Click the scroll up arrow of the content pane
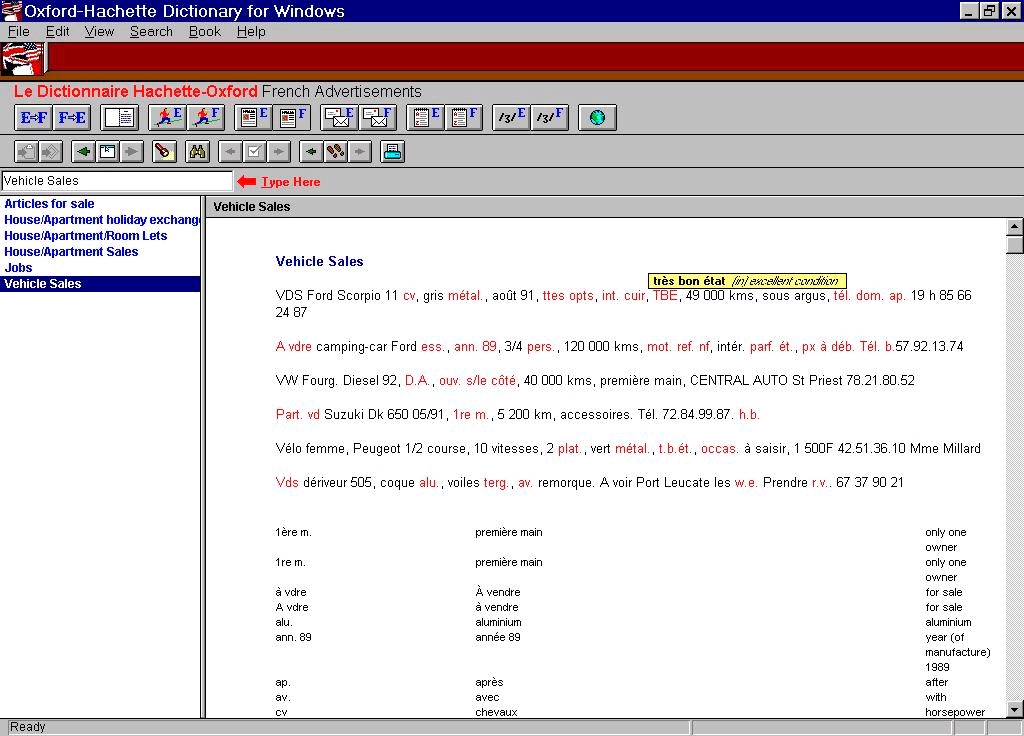The height and width of the screenshot is (736, 1024). click(1014, 227)
